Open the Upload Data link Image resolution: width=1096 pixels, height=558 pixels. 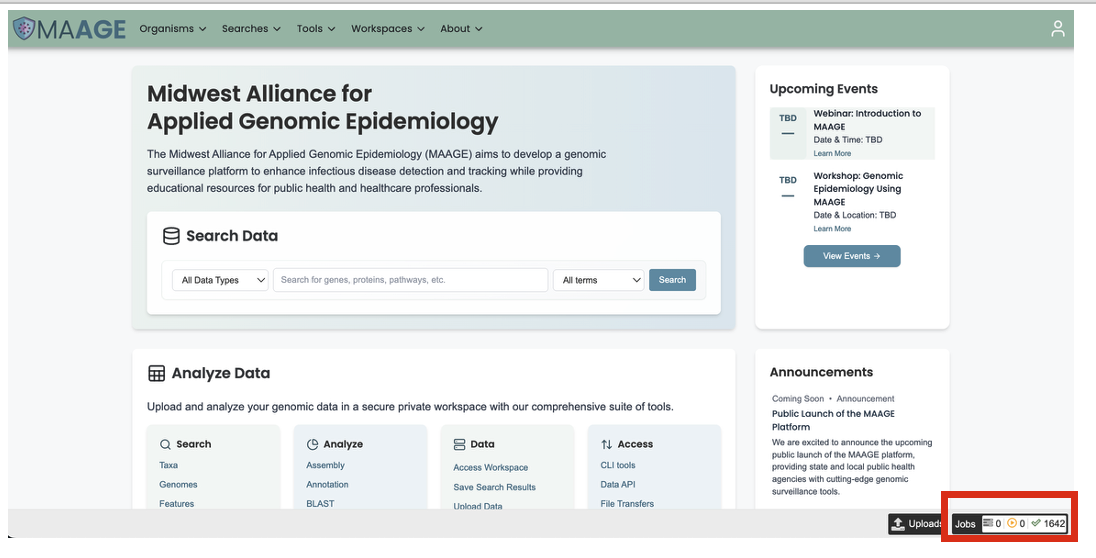tap(477, 506)
